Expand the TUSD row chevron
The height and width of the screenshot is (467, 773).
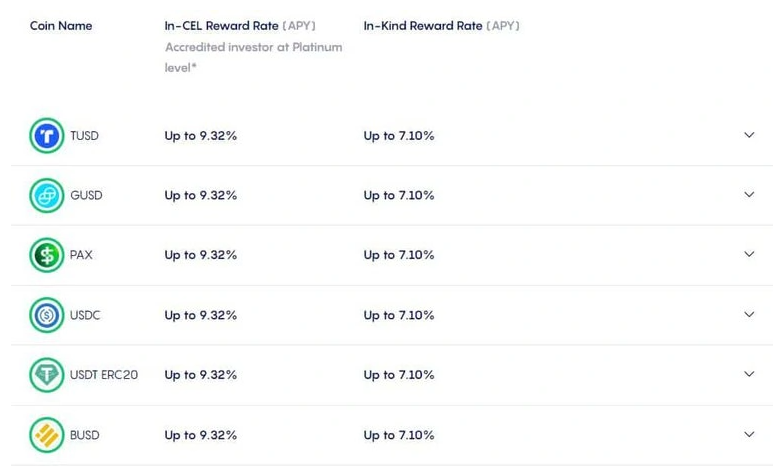pos(749,135)
